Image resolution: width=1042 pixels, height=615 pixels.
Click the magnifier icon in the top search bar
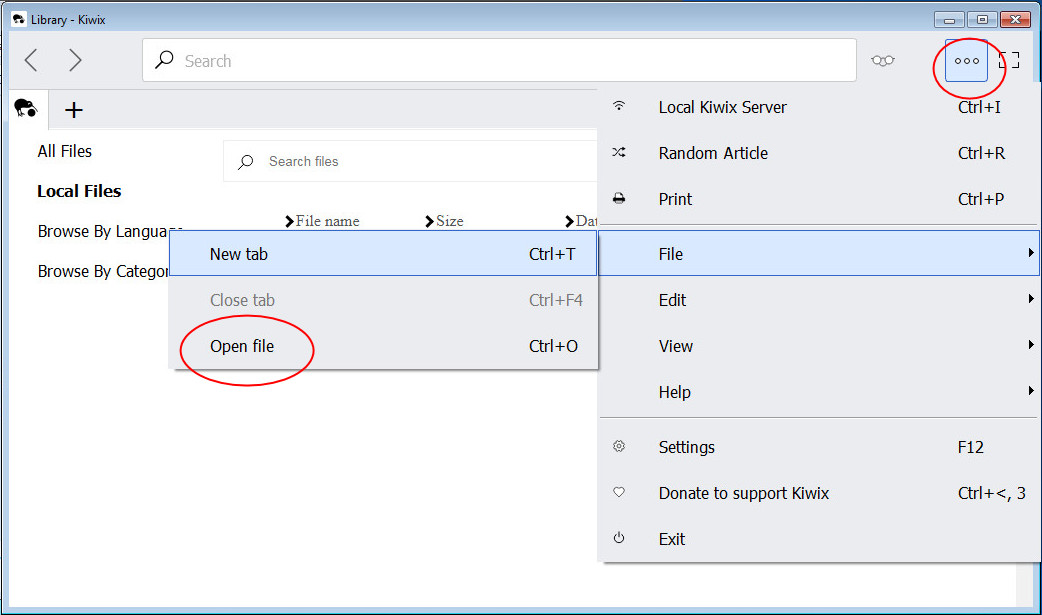point(164,60)
